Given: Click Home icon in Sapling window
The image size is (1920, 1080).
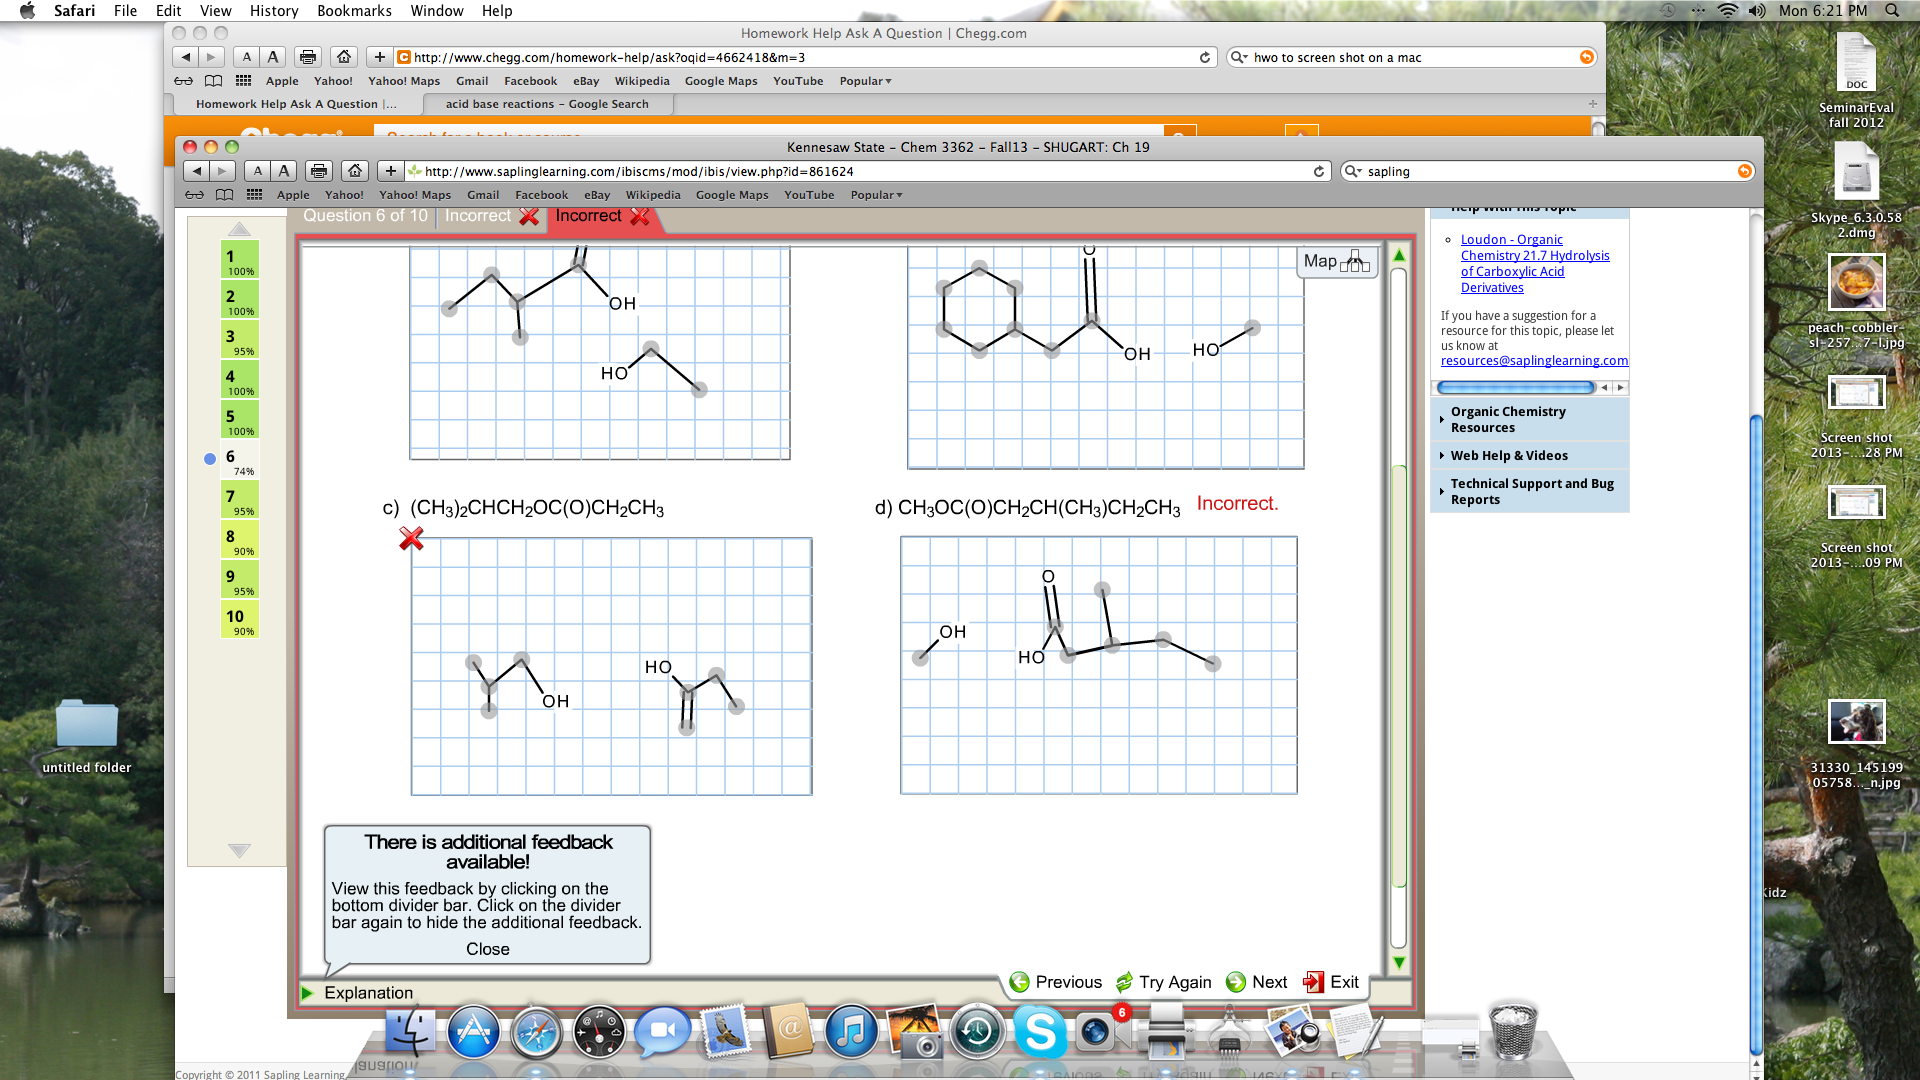Looking at the screenshot, I should [x=355, y=171].
